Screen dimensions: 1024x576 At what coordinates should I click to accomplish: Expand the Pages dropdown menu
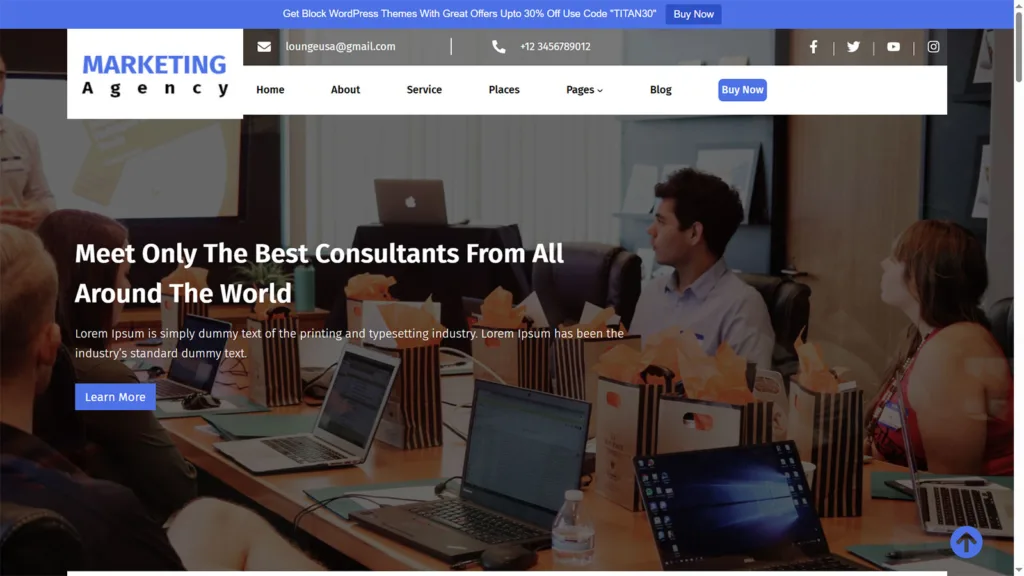(x=584, y=90)
